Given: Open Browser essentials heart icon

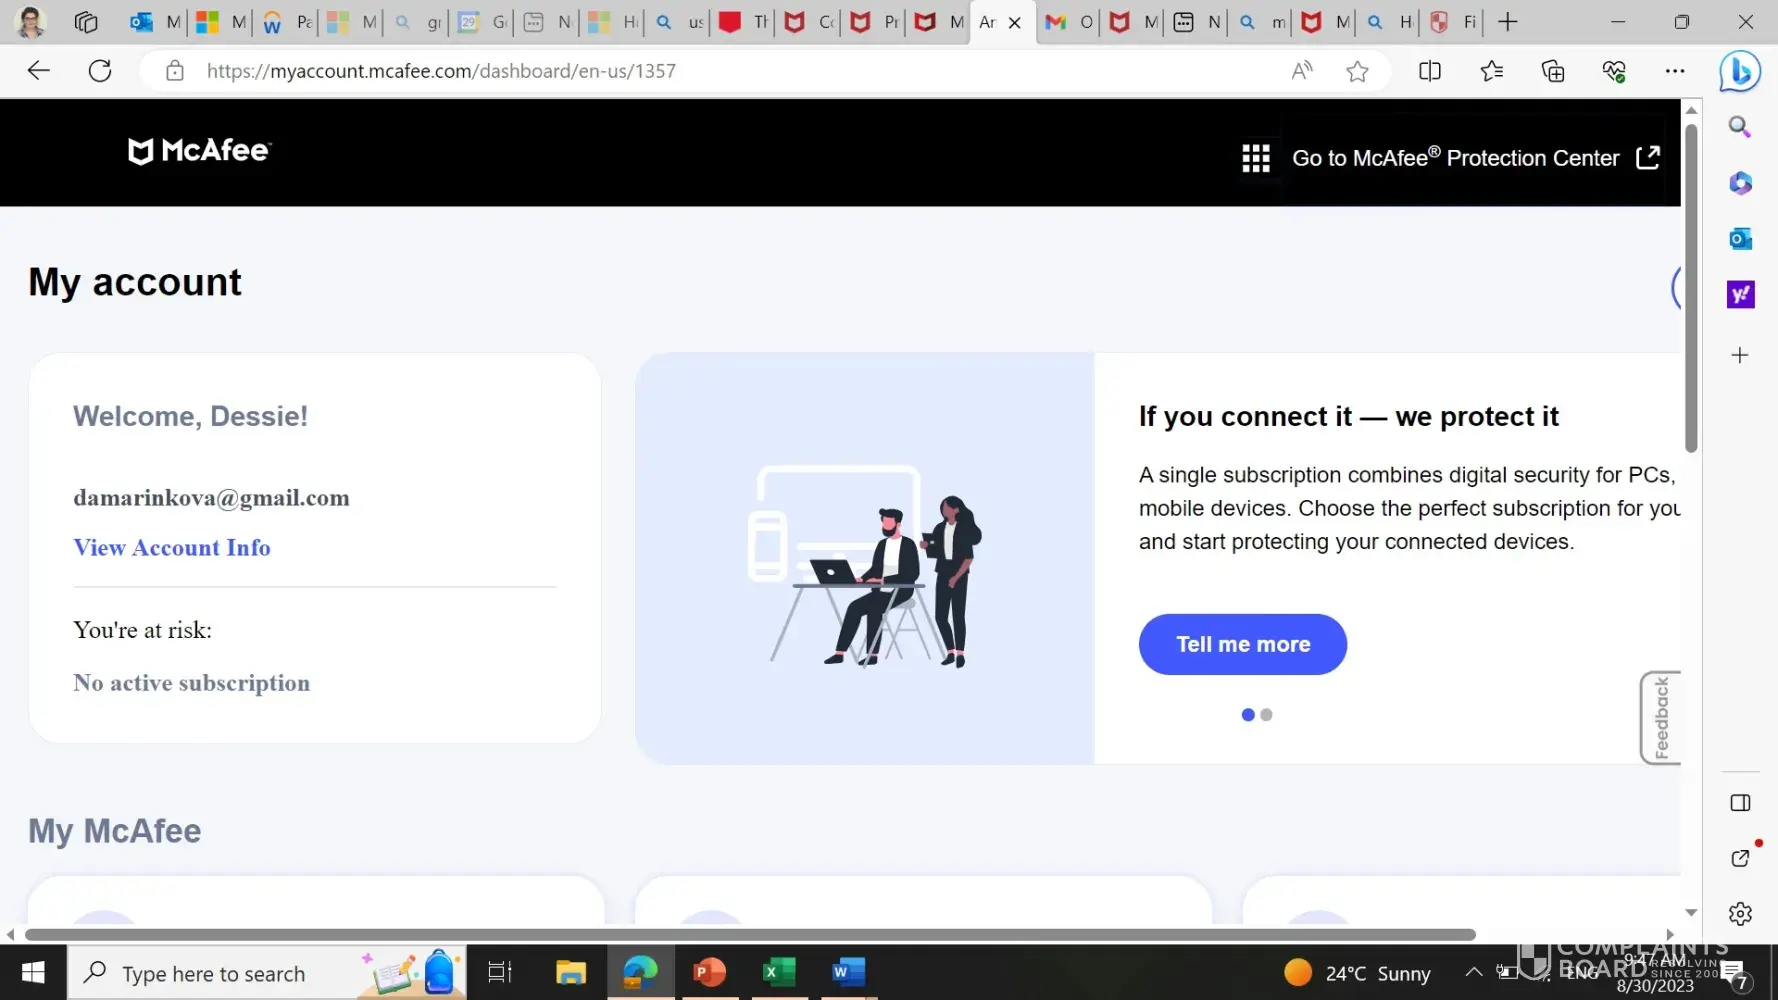Looking at the screenshot, I should (1614, 71).
